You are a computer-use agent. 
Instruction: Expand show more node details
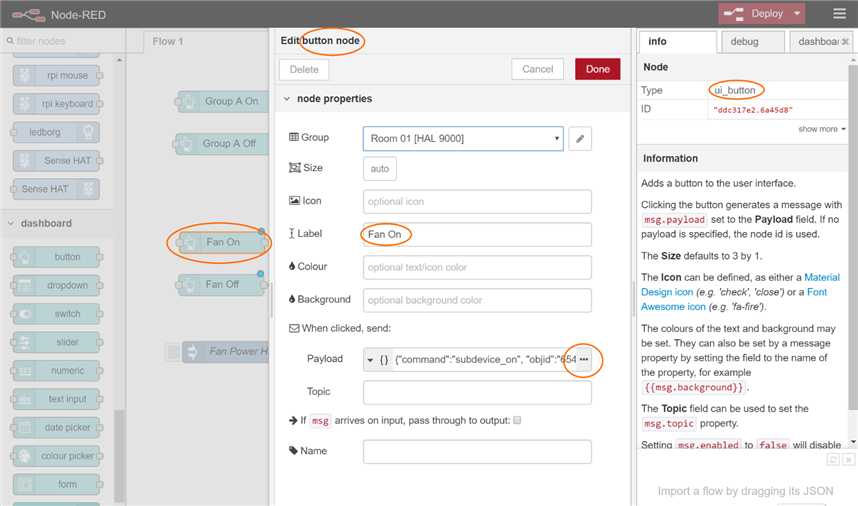[x=822, y=129]
